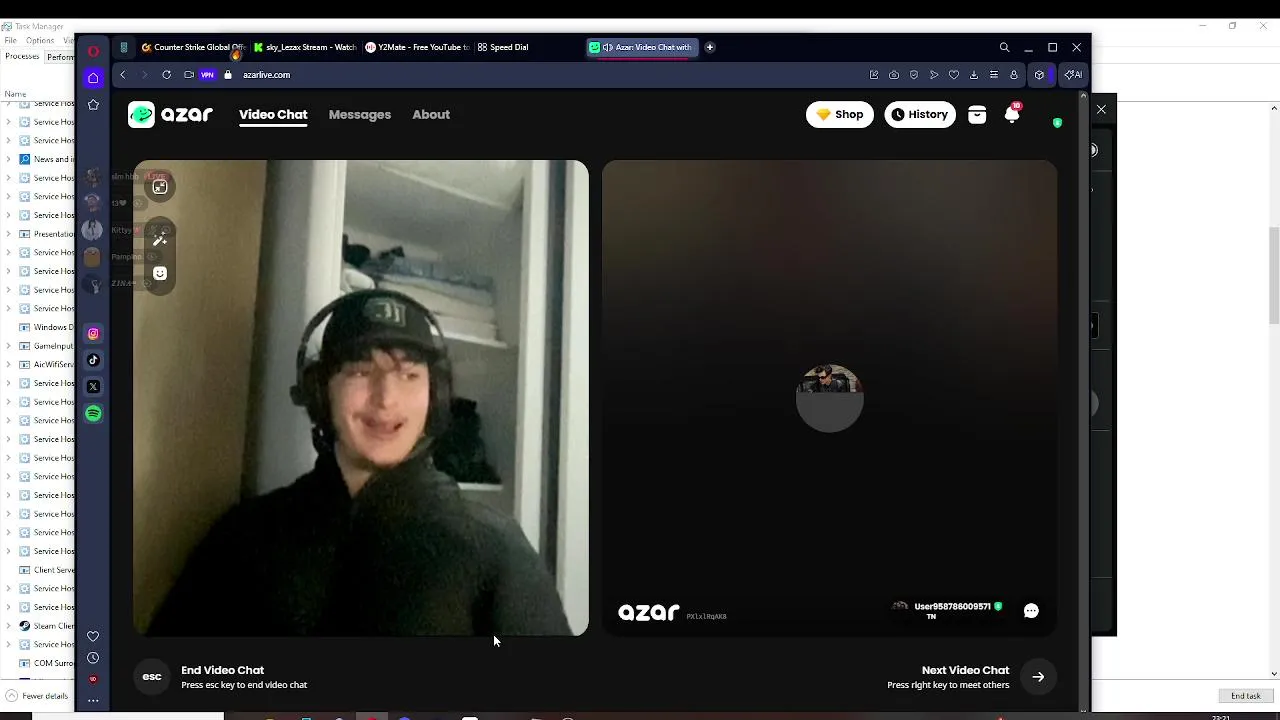
Task: Open the About nav item
Action: [431, 114]
